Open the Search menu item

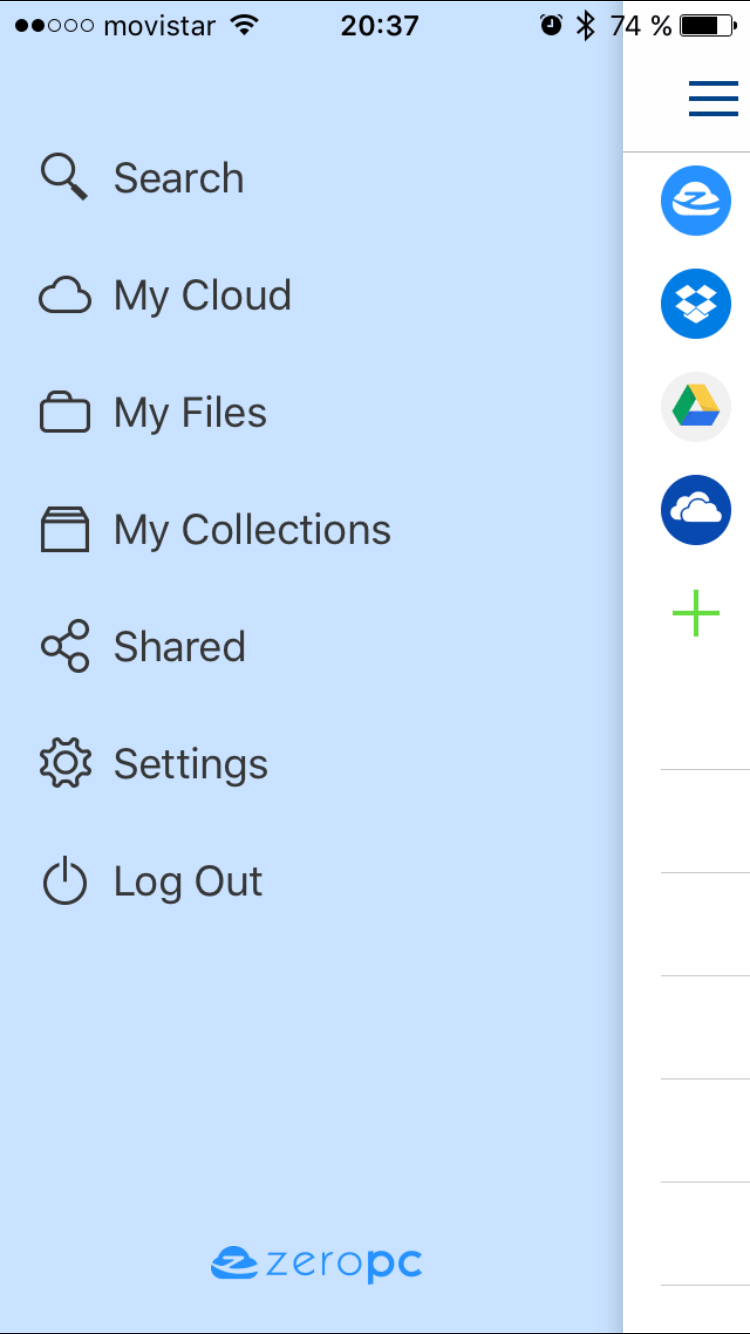tap(179, 178)
